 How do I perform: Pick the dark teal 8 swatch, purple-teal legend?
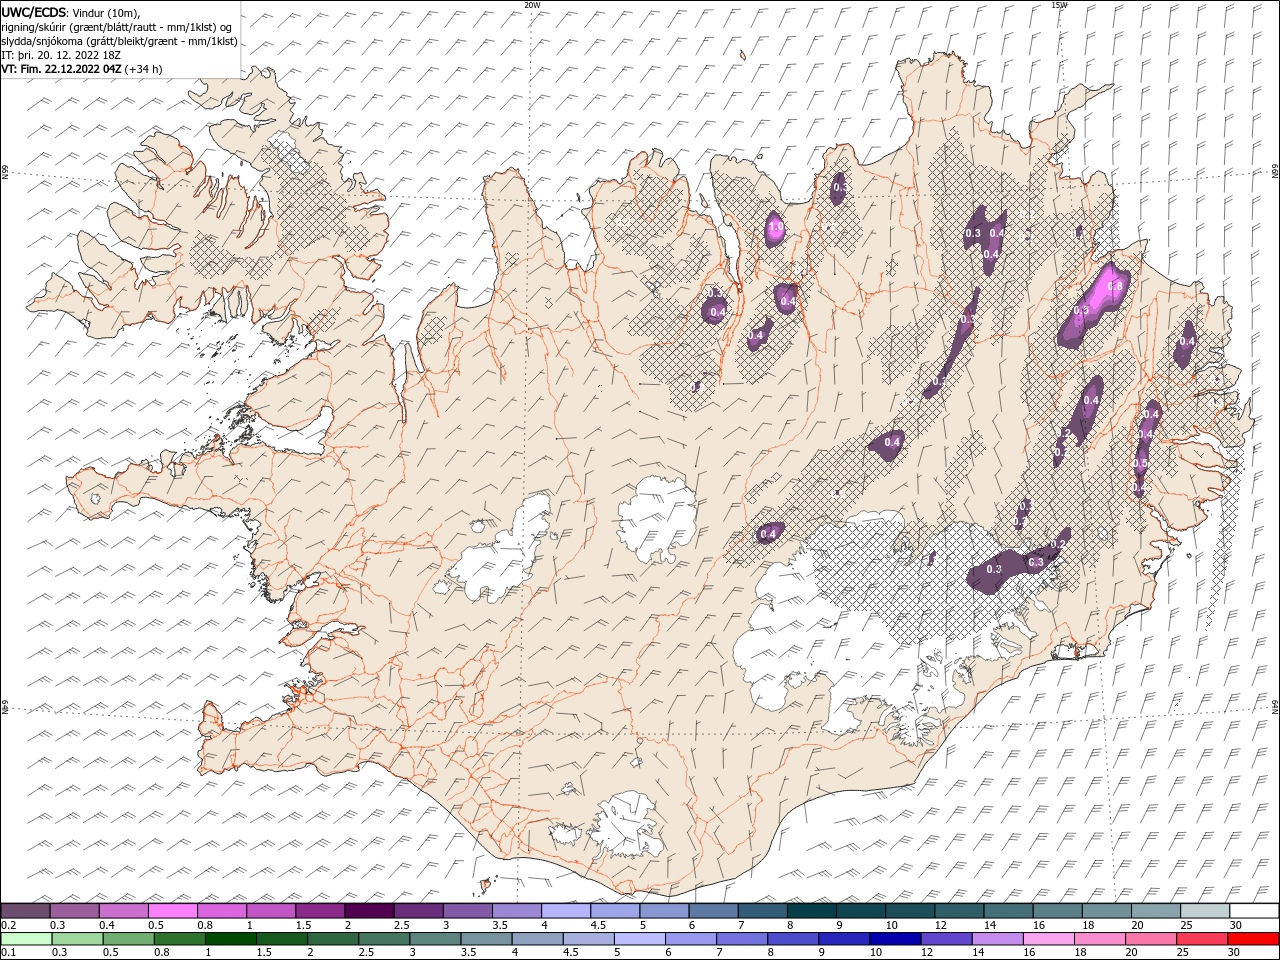(x=812, y=911)
